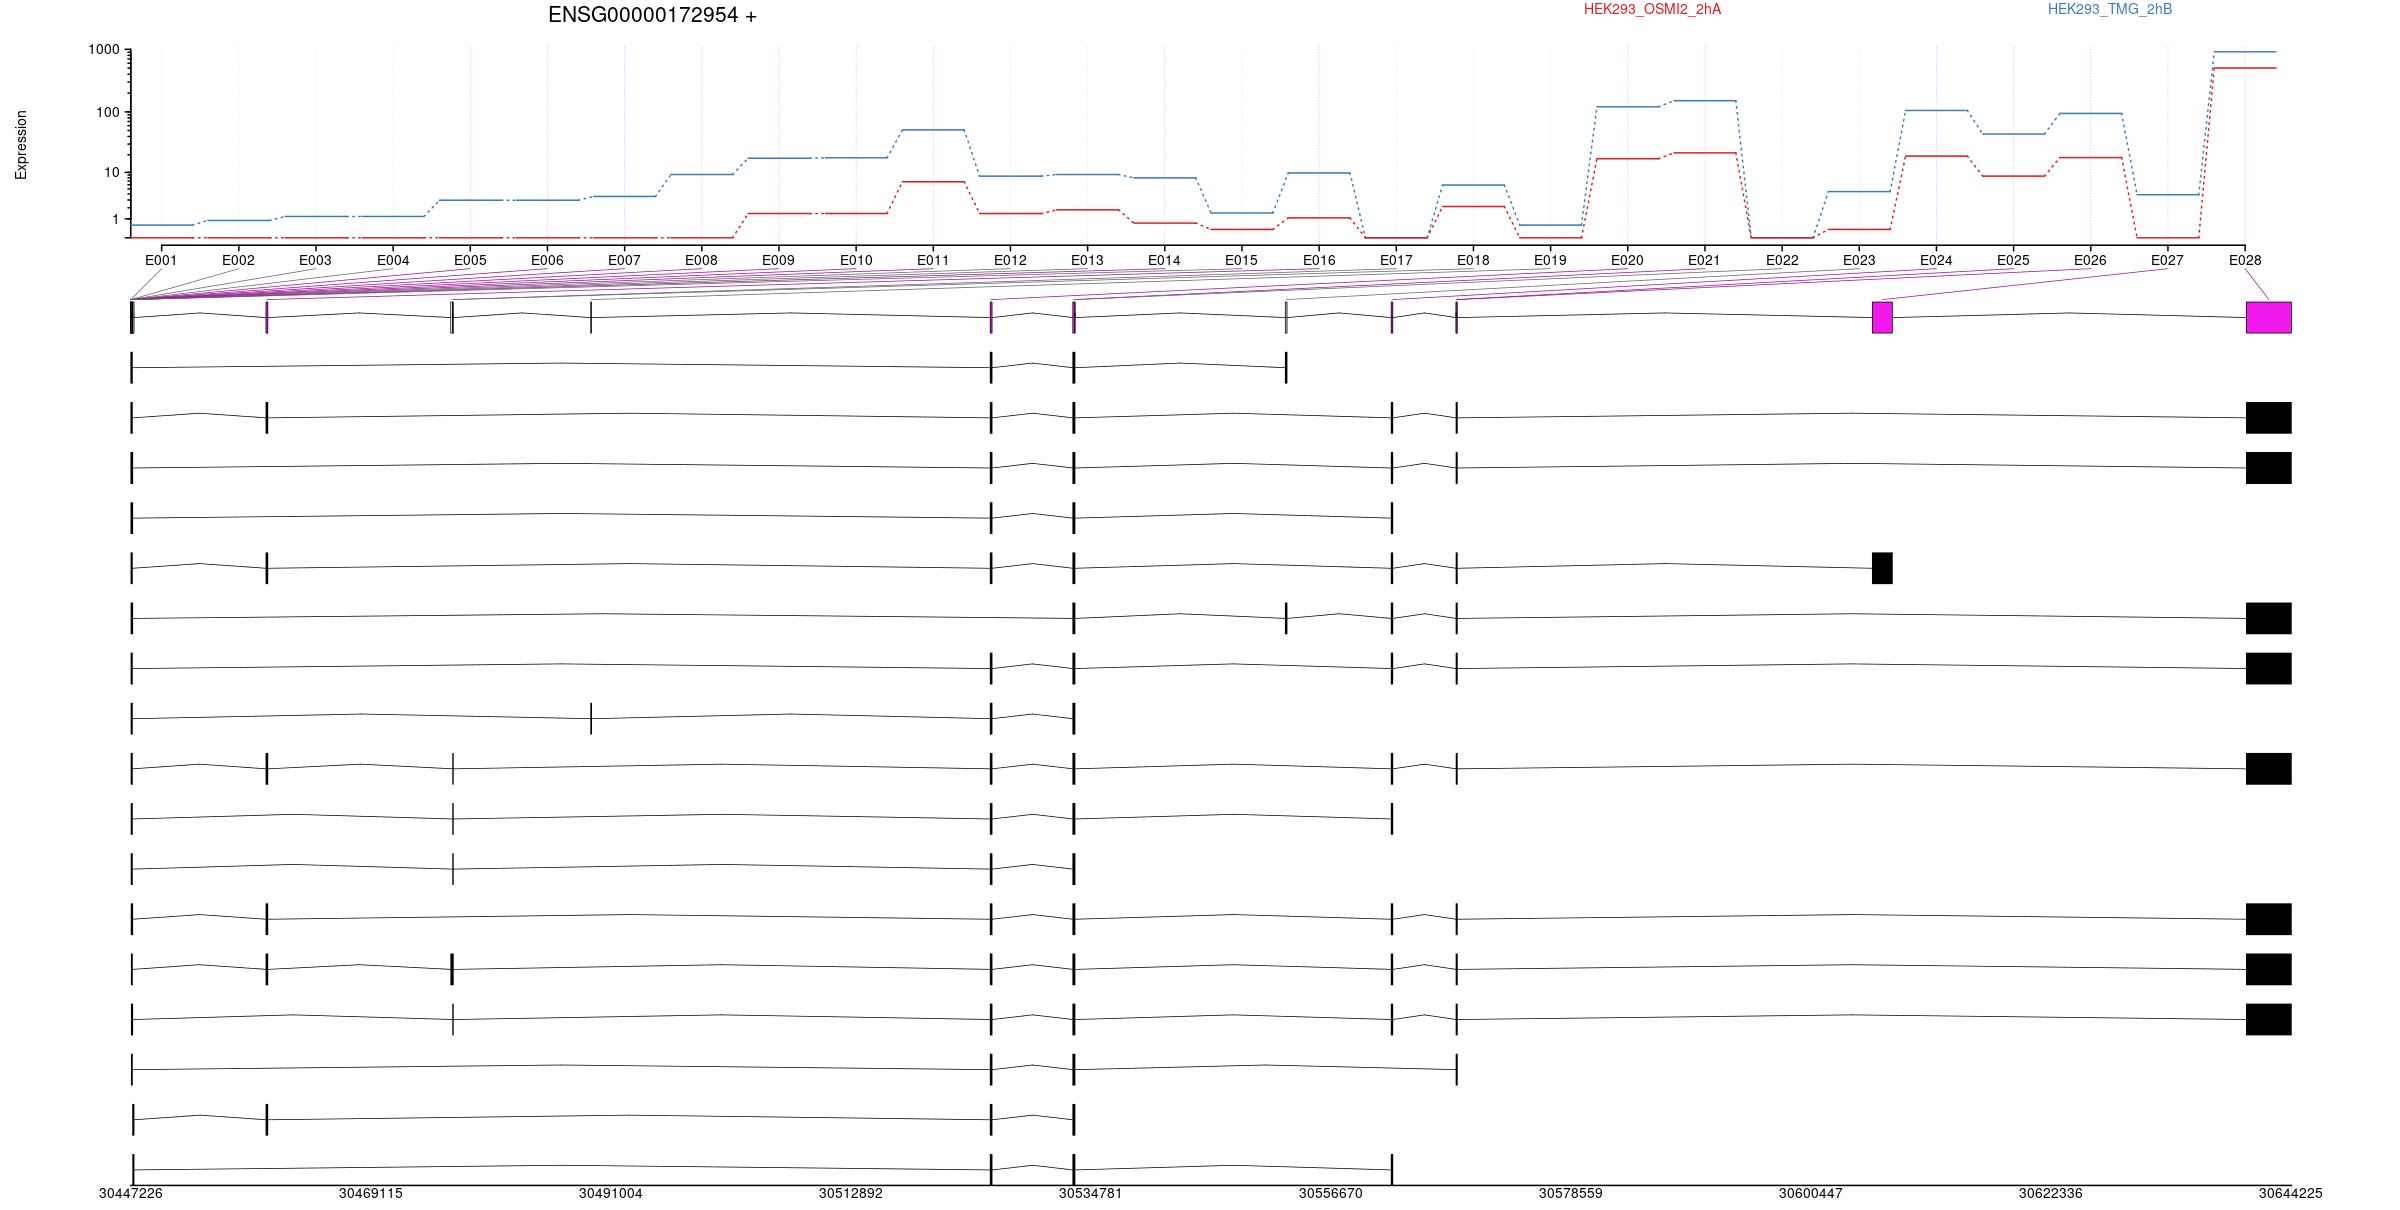Select the small magenta exon box
The width and height of the screenshot is (2400, 1210).
coord(1882,318)
